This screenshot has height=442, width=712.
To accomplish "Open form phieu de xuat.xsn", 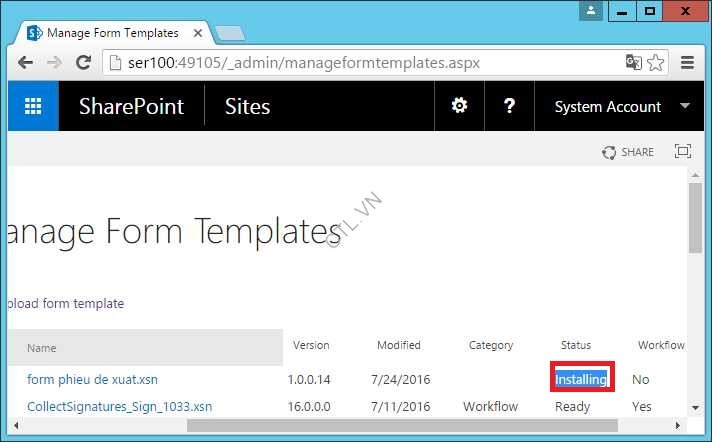I will click(x=92, y=380).
